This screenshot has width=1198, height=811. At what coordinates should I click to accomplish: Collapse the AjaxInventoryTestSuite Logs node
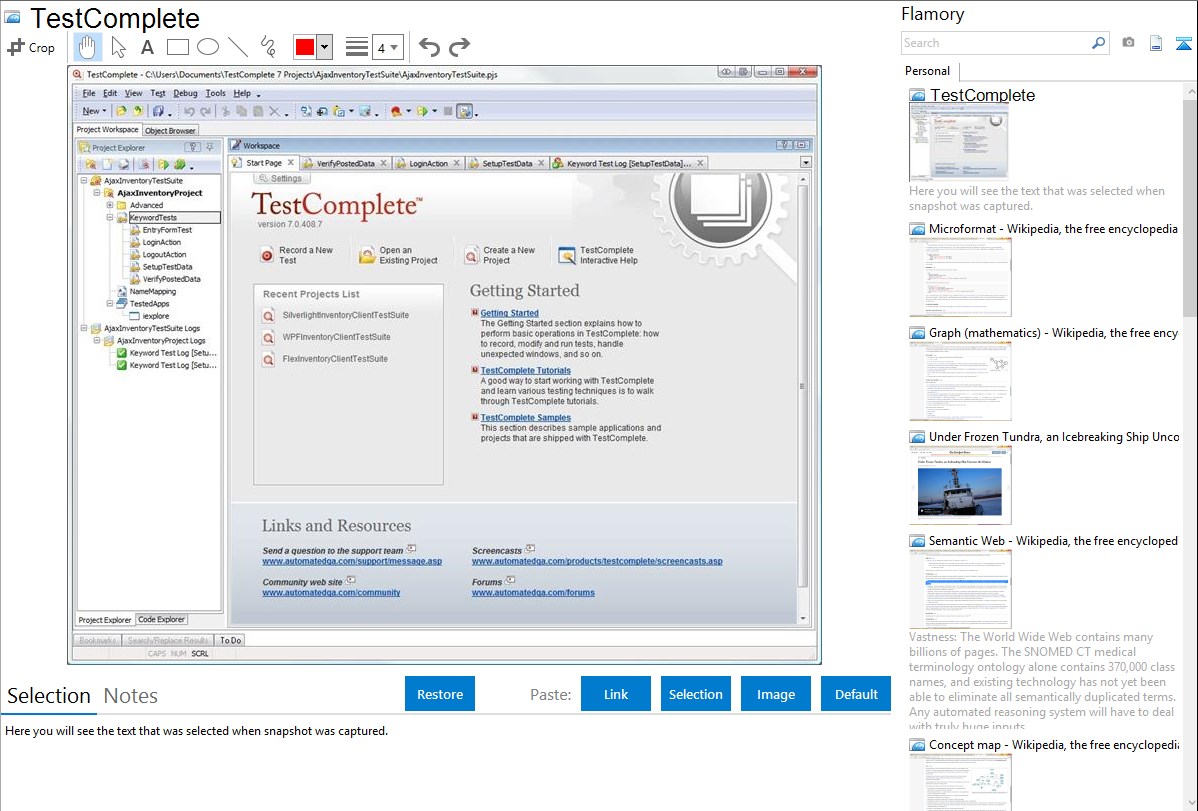point(84,328)
